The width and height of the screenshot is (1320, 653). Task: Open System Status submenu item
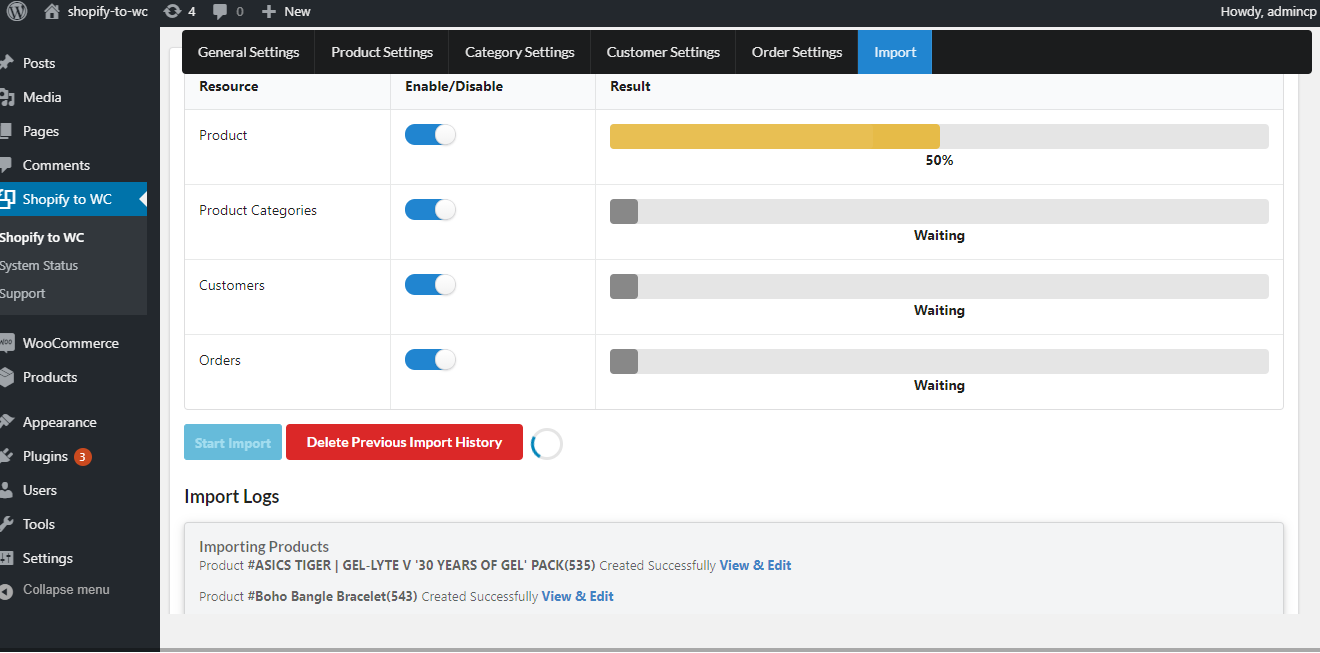pos(39,266)
